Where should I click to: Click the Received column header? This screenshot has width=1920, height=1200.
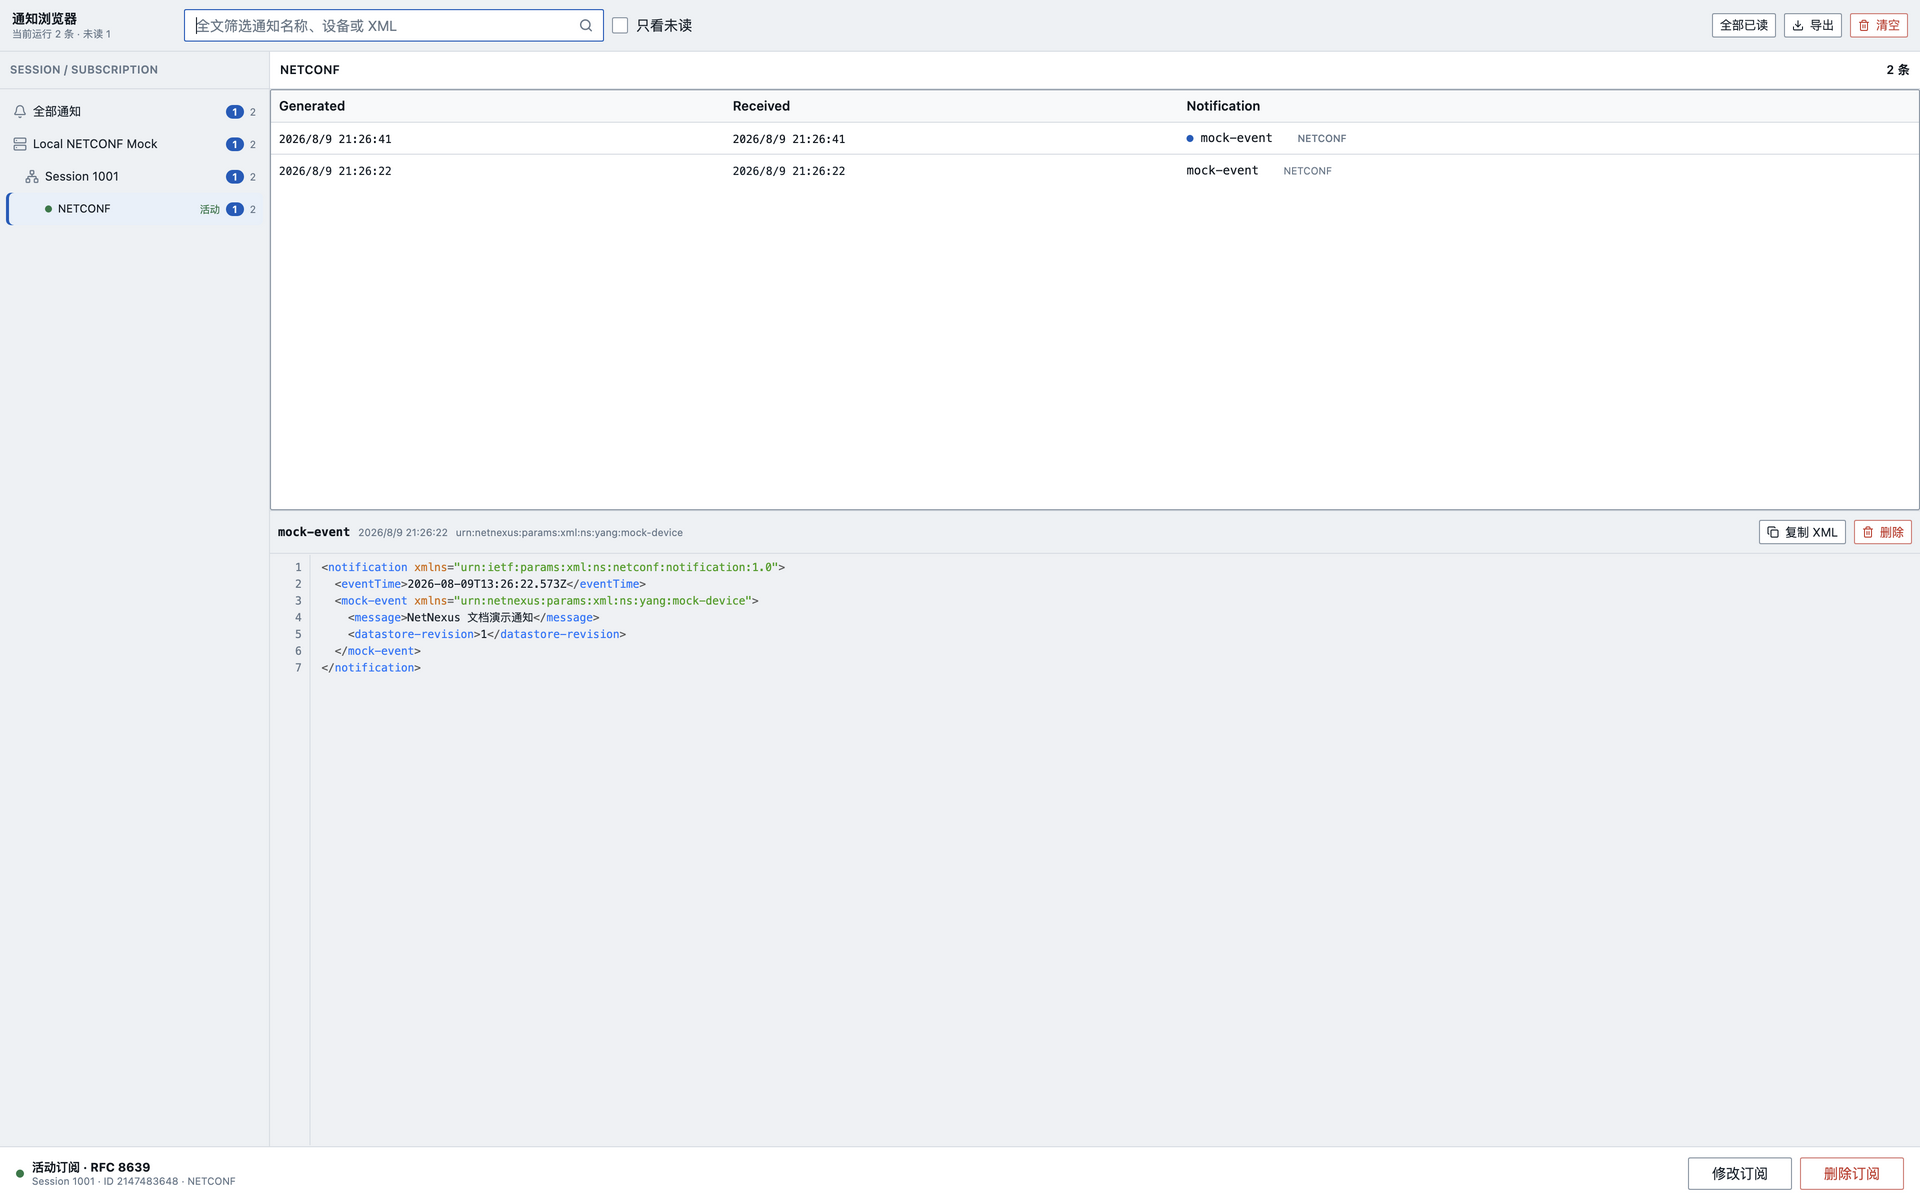[761, 106]
